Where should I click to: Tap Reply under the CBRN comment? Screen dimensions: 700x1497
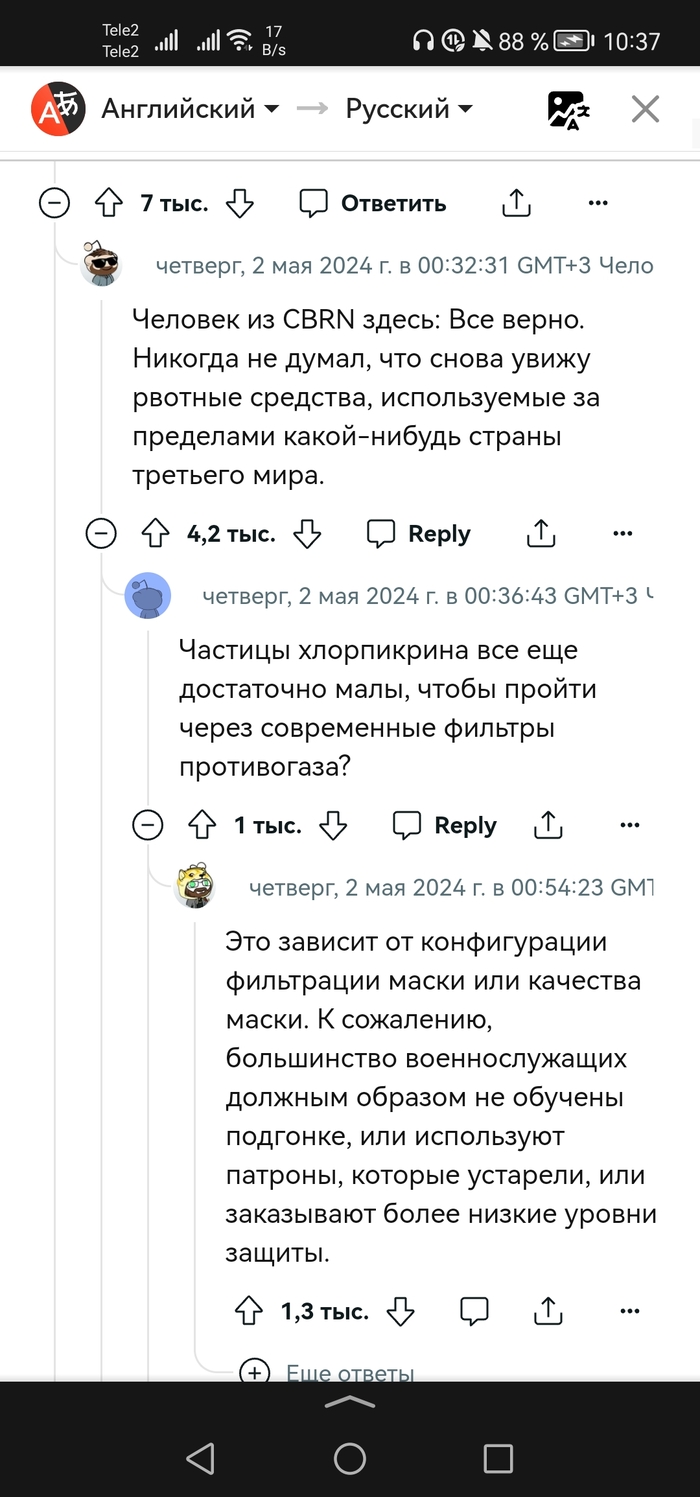tap(421, 534)
